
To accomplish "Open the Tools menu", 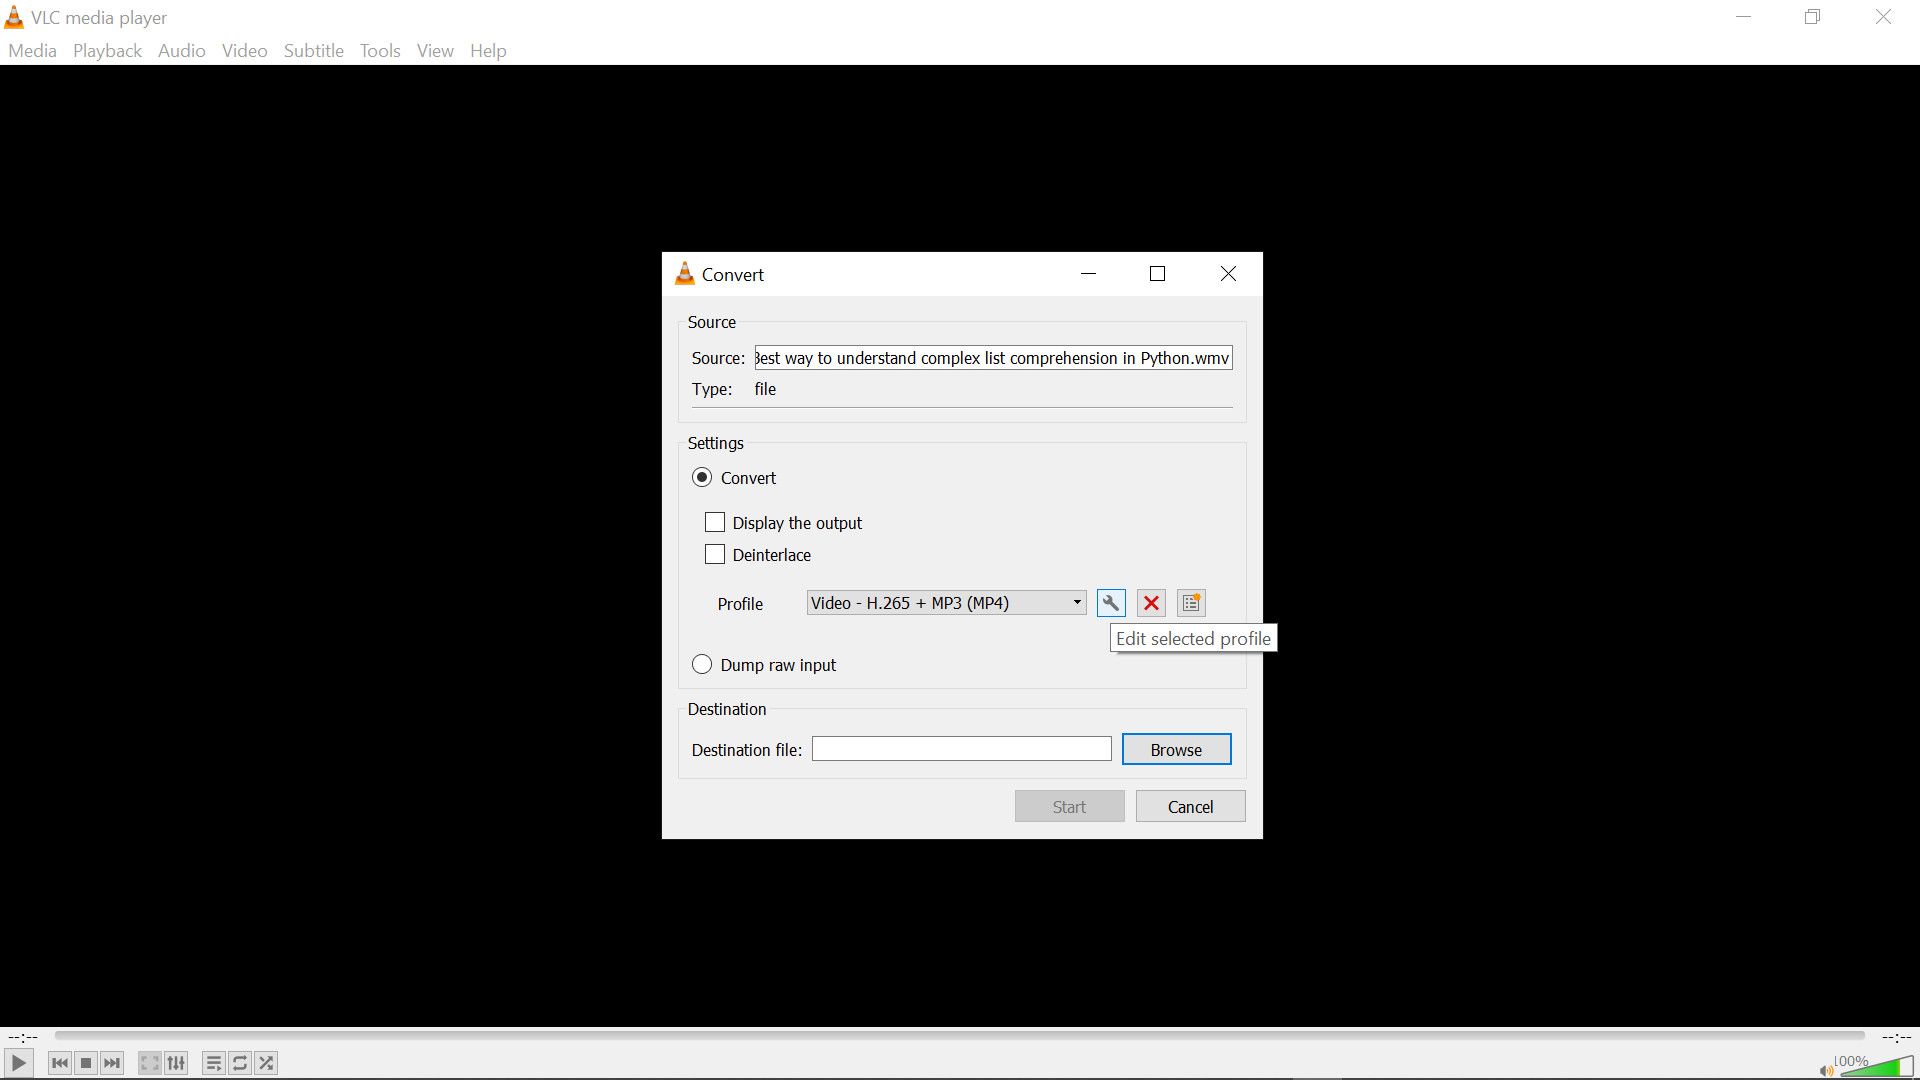I will coord(380,50).
